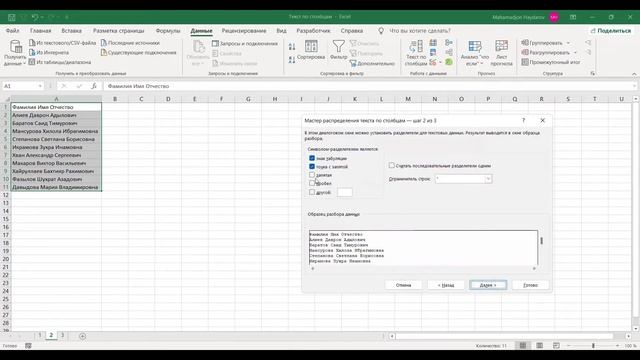The width and height of the screenshot is (640, 360).
Task: Click the zoom slider in the status bar
Action: point(593,346)
